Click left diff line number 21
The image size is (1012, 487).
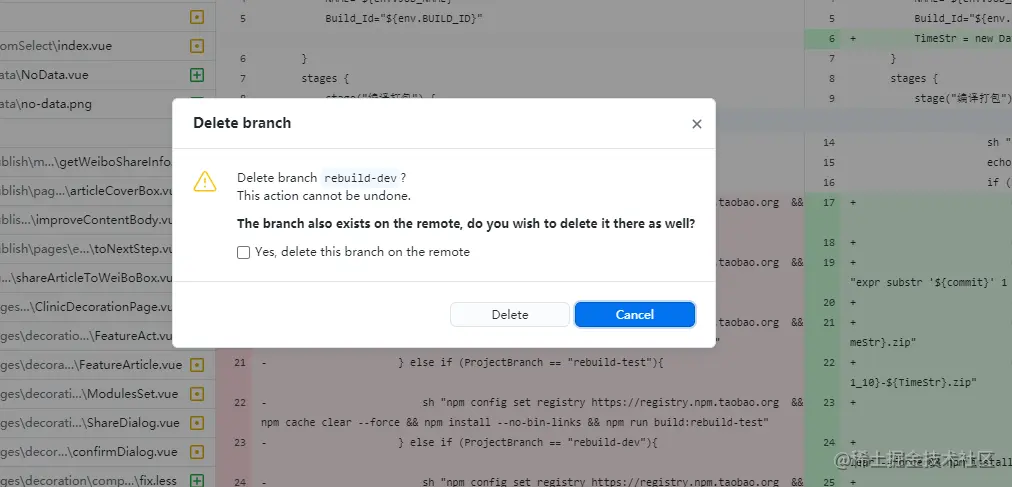(239, 363)
